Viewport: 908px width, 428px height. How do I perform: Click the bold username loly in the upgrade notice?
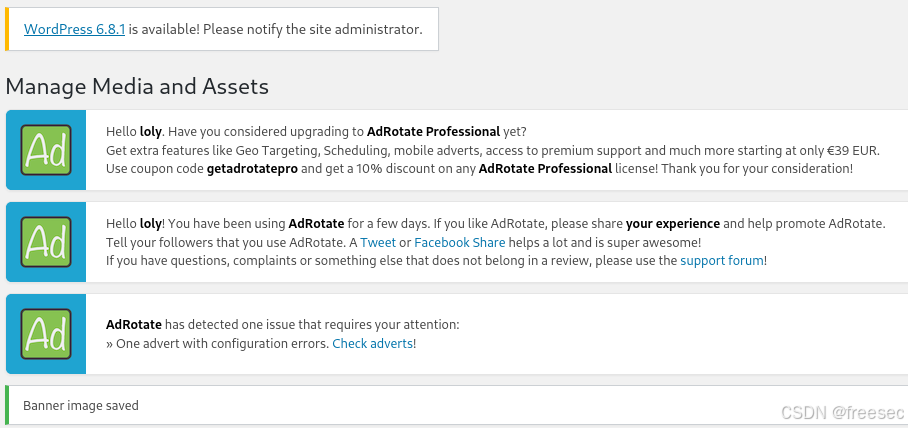(151, 131)
